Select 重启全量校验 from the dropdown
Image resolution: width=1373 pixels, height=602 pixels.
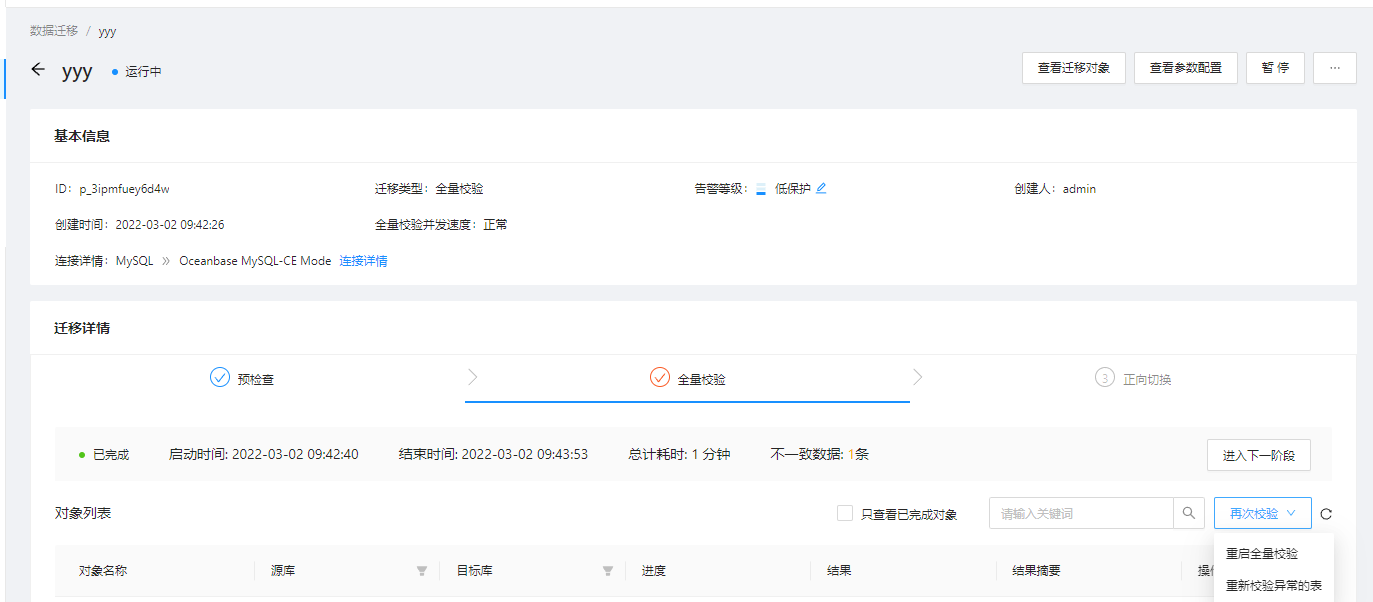(x=1262, y=553)
